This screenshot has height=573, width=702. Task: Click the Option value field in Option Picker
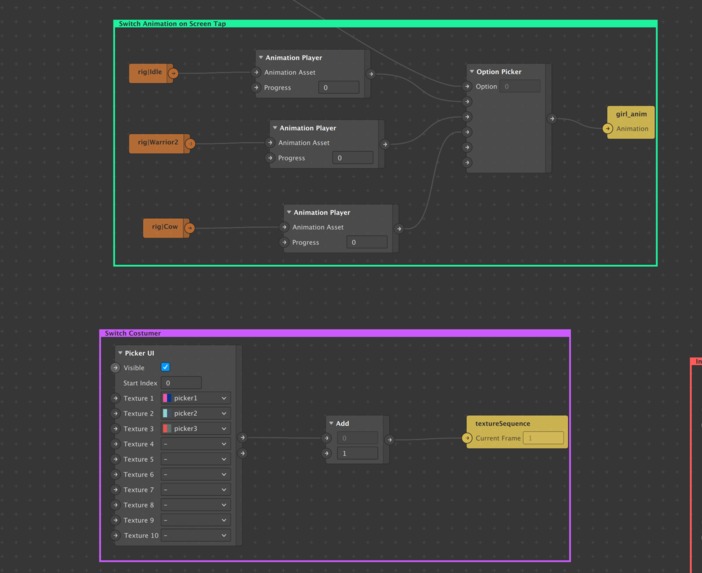pyautogui.click(x=520, y=86)
